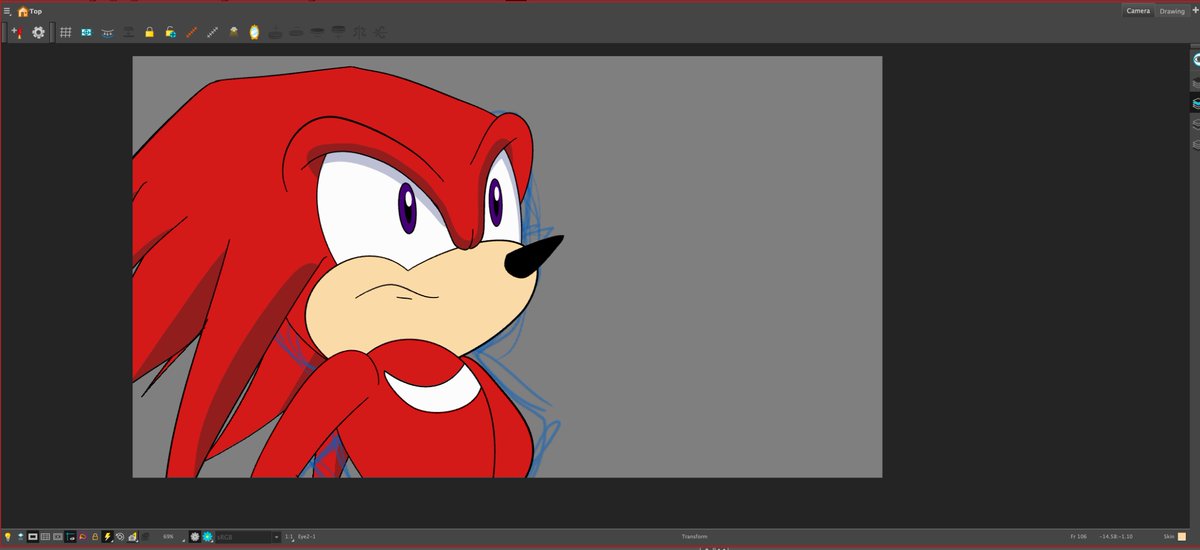
Task: Click the fourth layers icon in right sidebar
Action: (1196, 124)
